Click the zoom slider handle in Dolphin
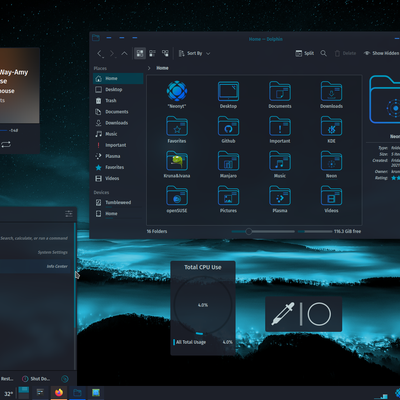The image size is (400, 400). [x=249, y=231]
